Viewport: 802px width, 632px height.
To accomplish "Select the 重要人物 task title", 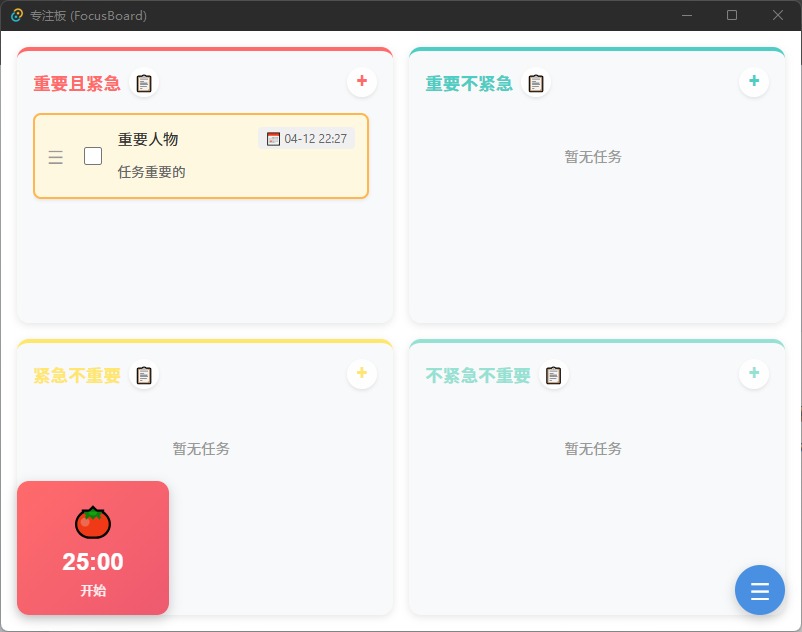I will tap(148, 139).
